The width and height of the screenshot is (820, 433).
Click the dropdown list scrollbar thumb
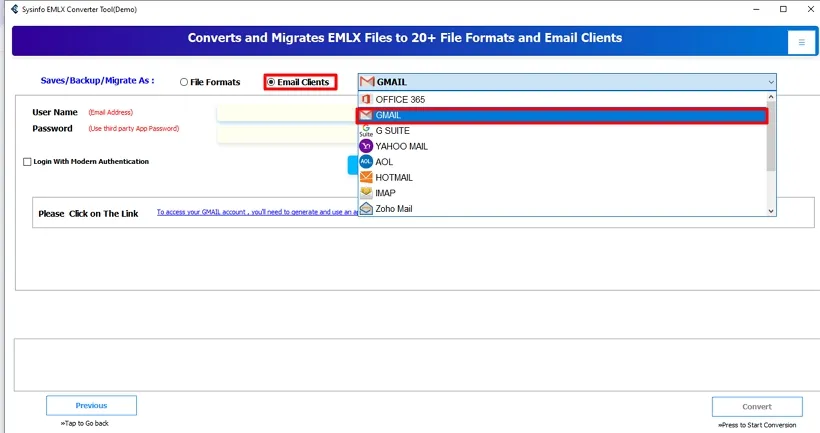(771, 136)
